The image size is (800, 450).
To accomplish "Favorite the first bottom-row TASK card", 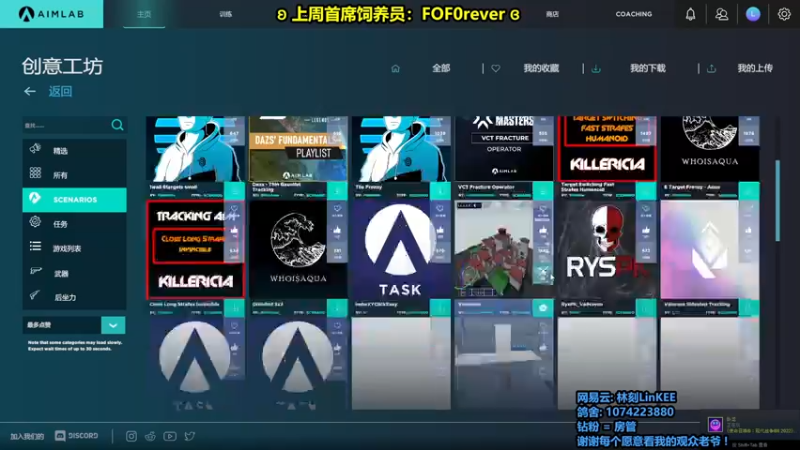I will [234, 326].
